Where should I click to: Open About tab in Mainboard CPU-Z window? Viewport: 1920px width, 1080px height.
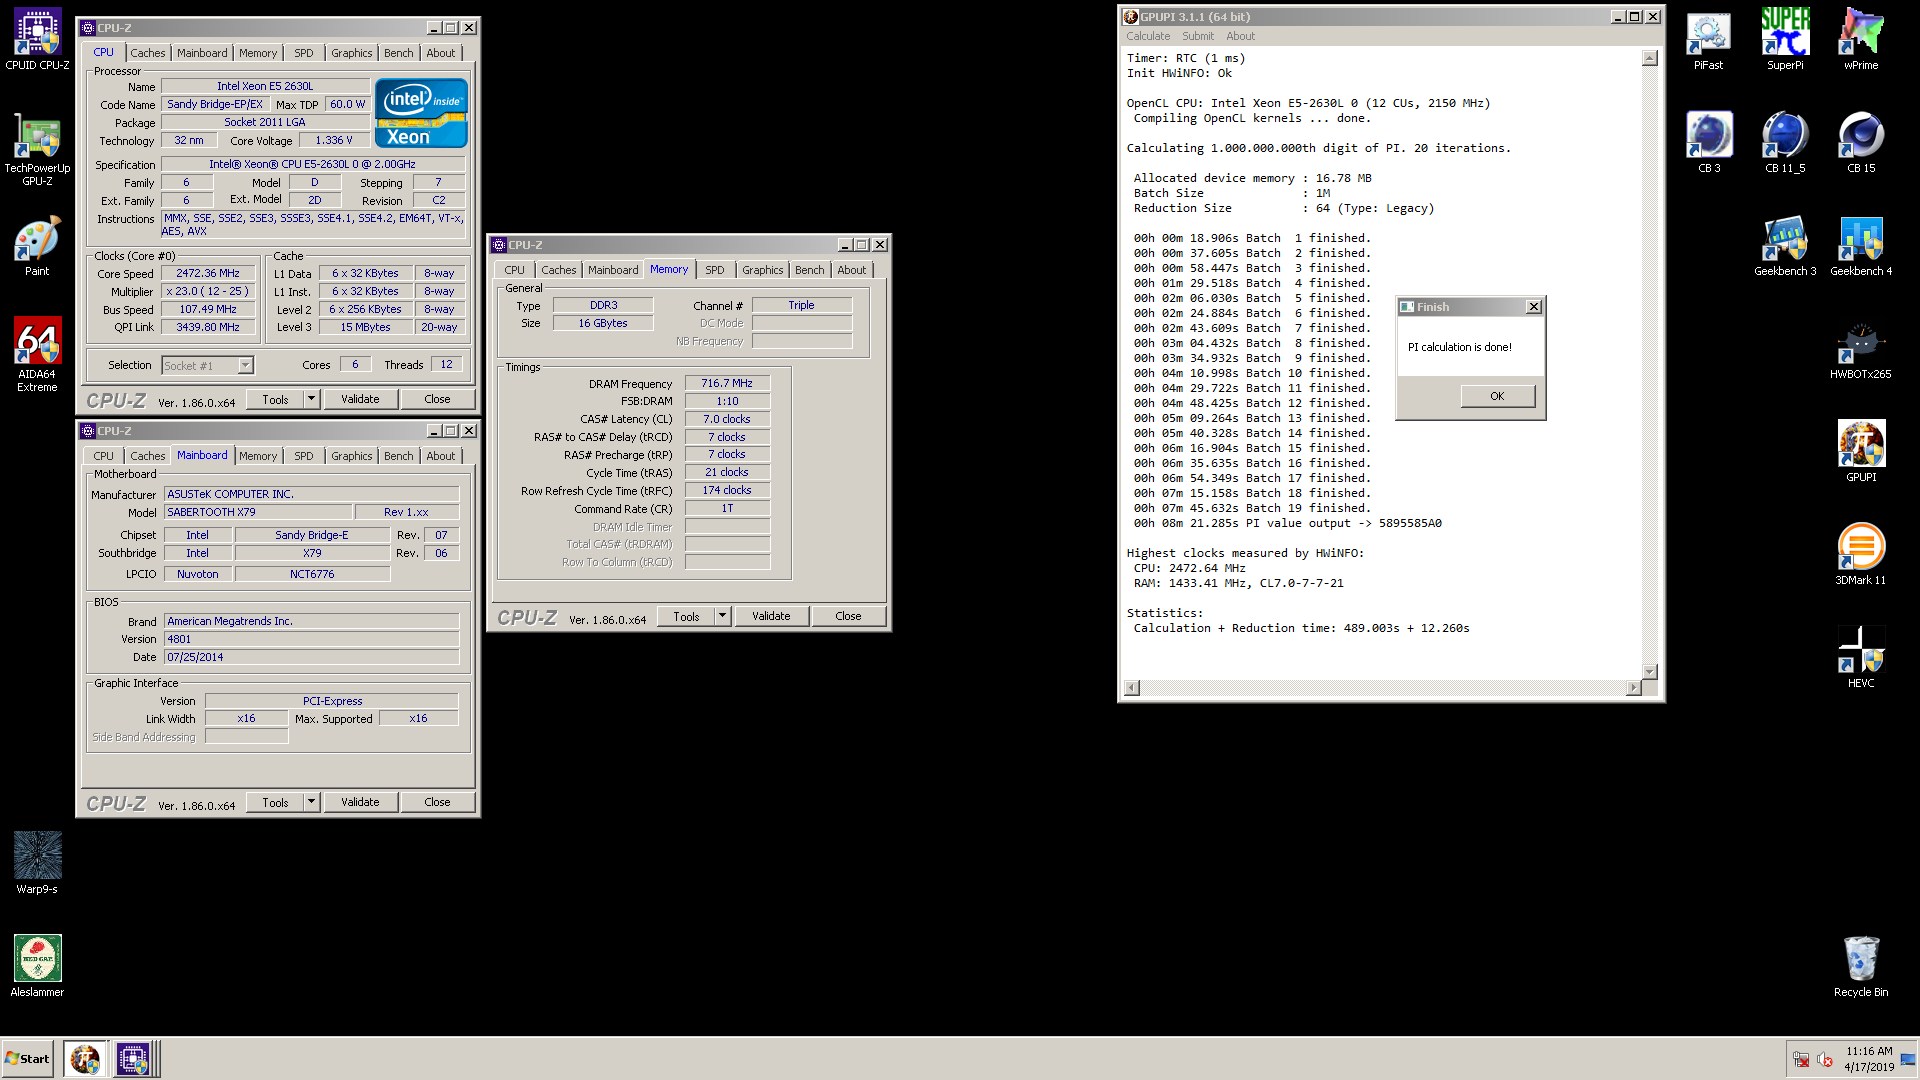pyautogui.click(x=440, y=456)
